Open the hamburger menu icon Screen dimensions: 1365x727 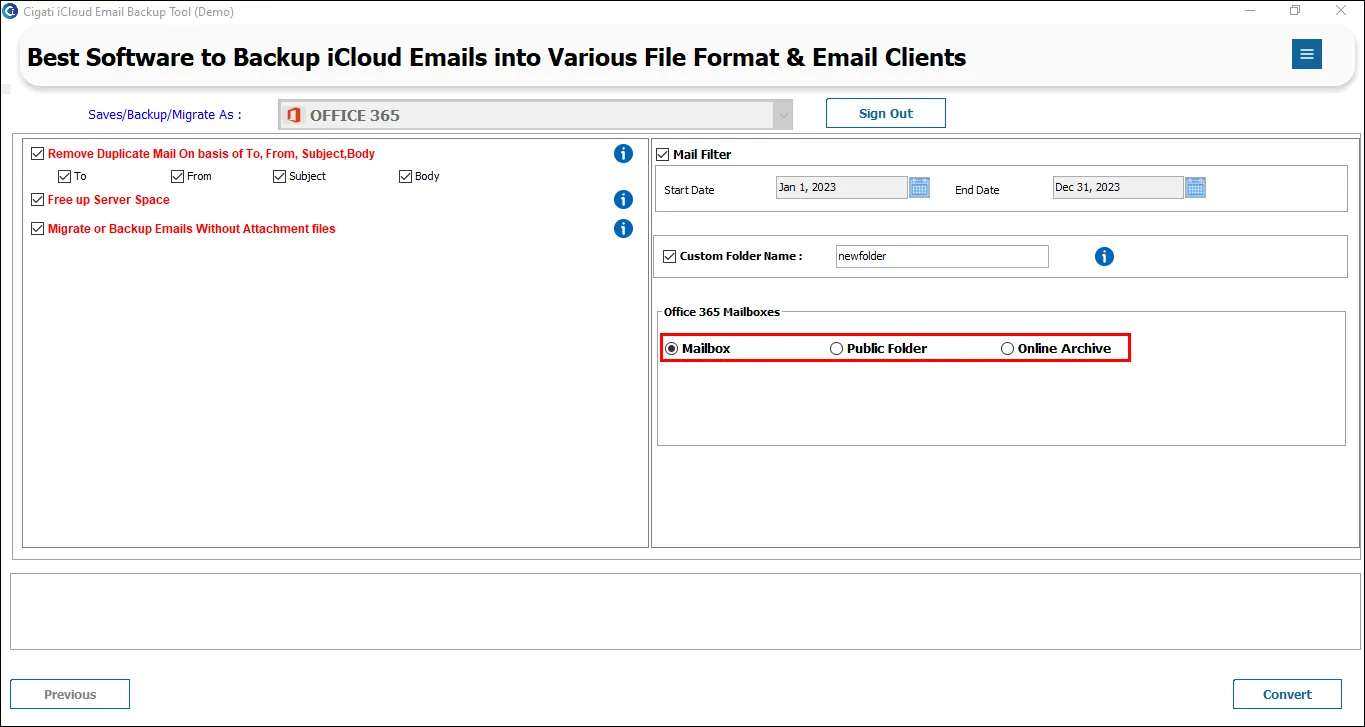[x=1306, y=54]
